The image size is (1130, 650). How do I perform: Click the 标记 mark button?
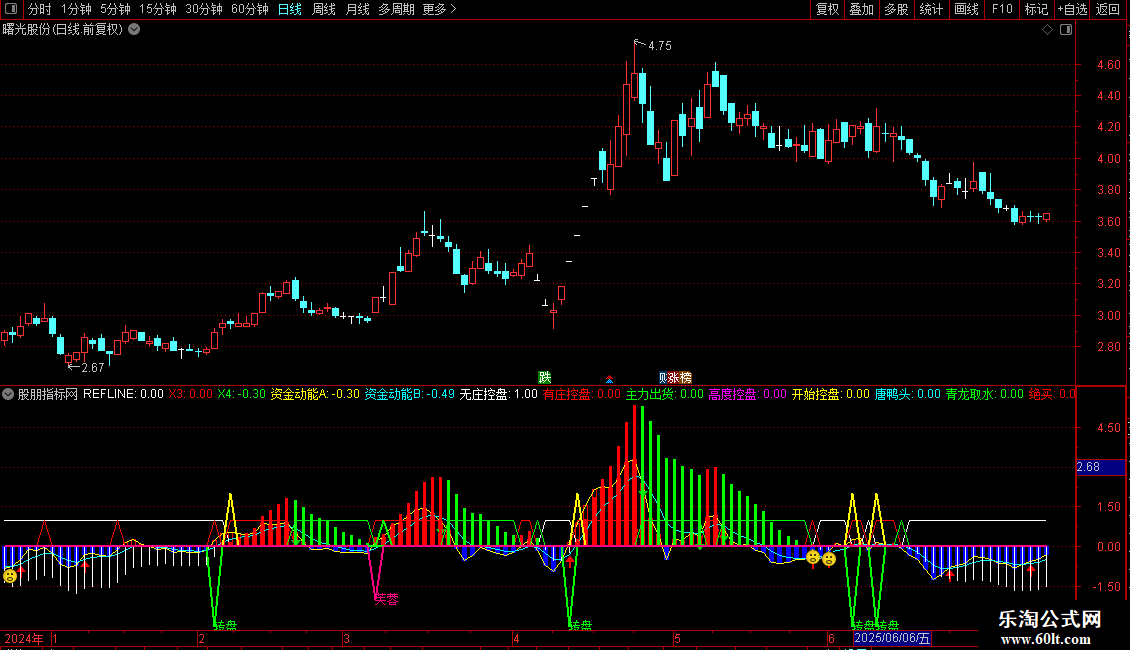coord(1036,9)
